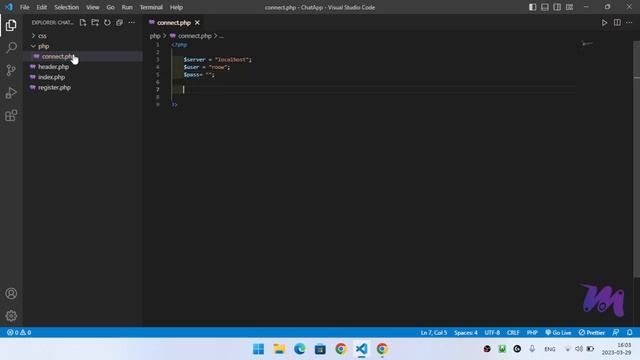
Task: Click the feedback icon in status bar
Action: click(616, 333)
